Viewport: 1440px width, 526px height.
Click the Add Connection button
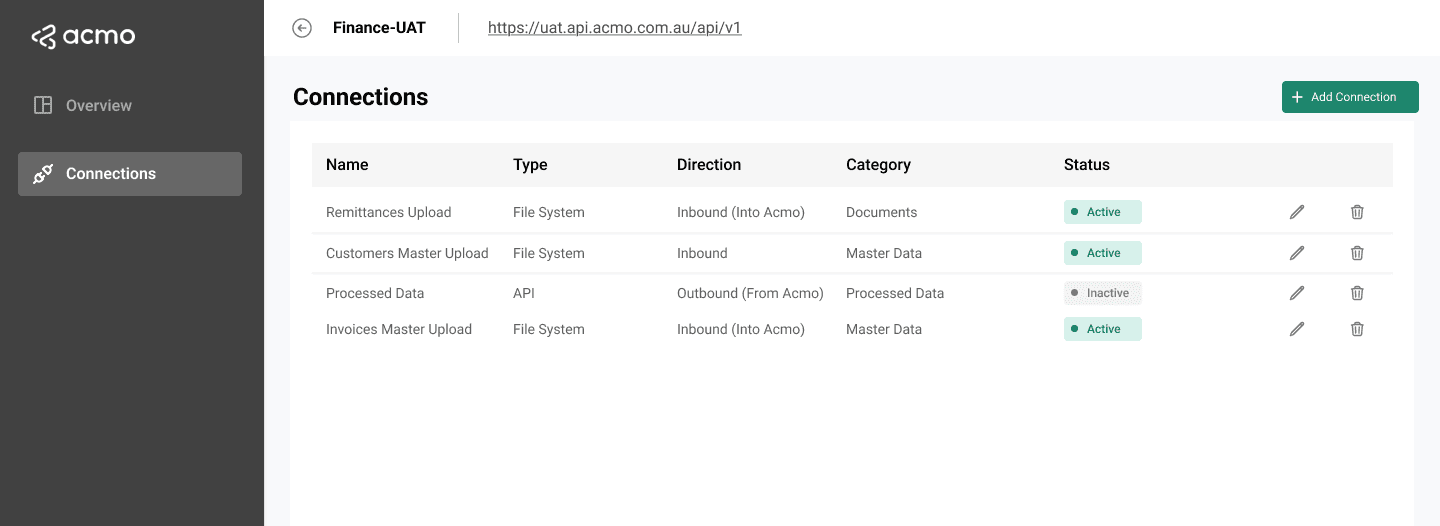[1350, 97]
